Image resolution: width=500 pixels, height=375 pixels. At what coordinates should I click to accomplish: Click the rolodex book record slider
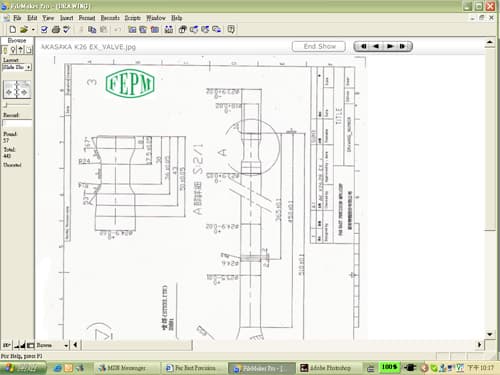click(17, 89)
